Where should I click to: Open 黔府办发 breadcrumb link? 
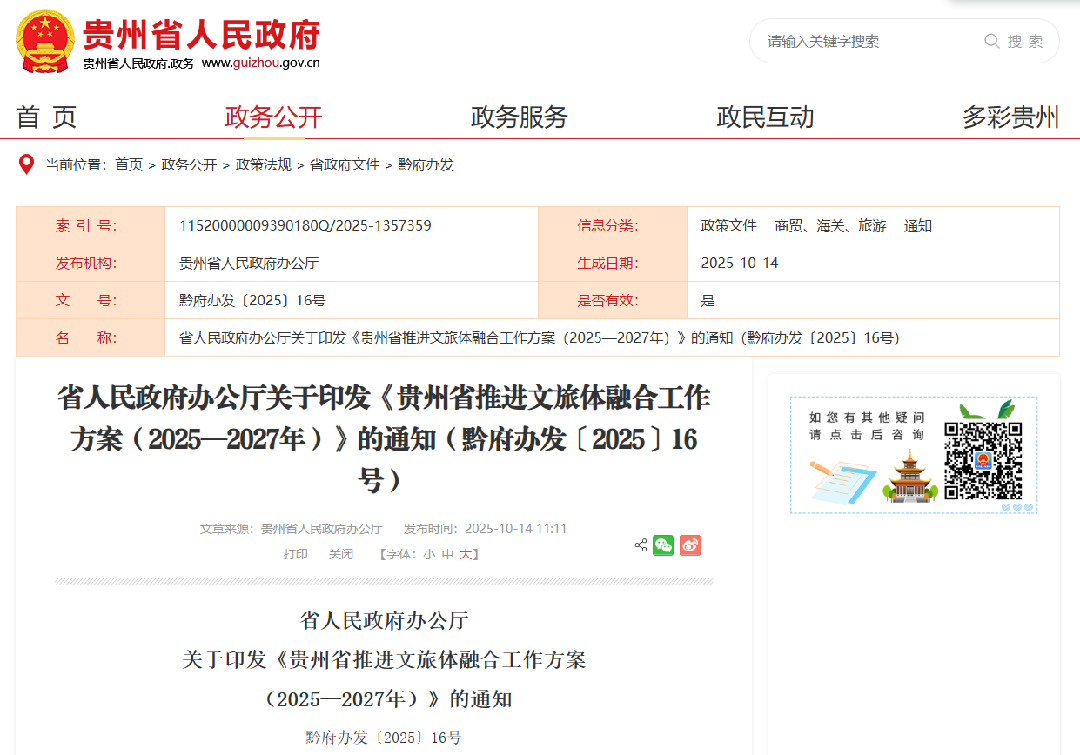428,165
